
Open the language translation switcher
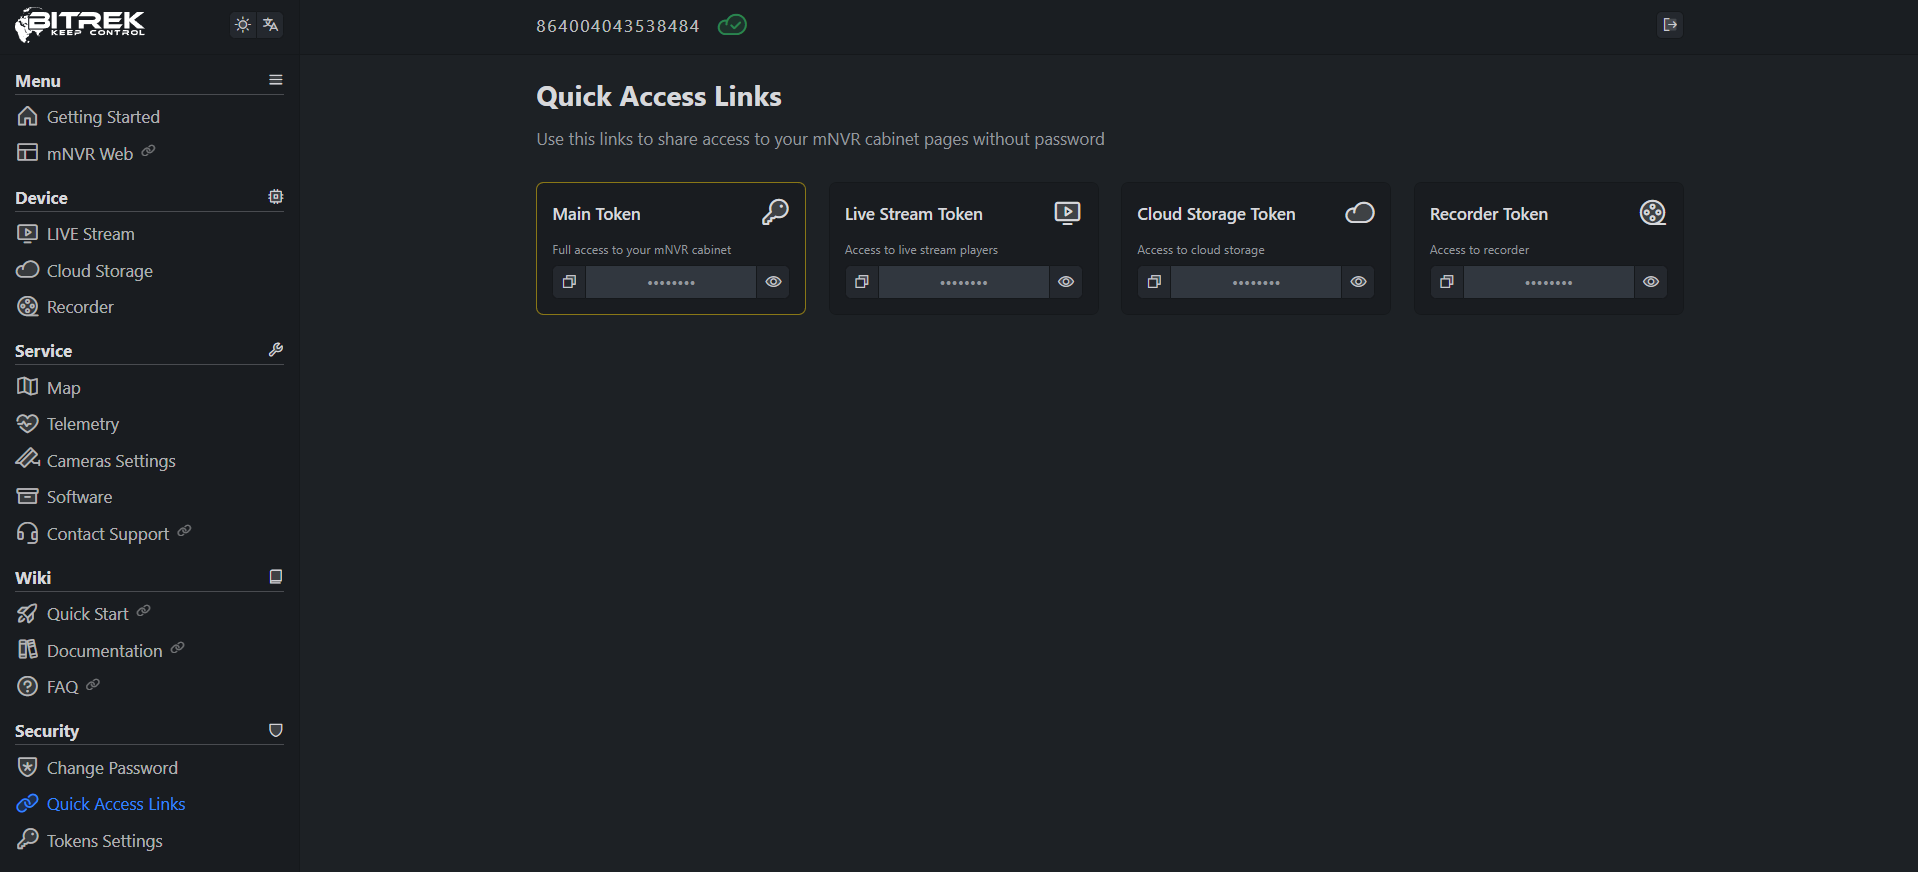point(270,25)
